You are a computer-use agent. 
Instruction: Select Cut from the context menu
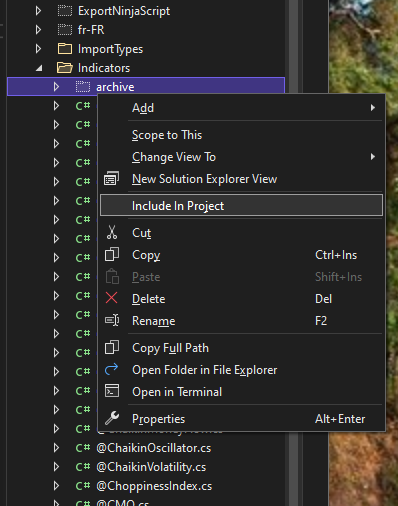pyautogui.click(x=241, y=233)
